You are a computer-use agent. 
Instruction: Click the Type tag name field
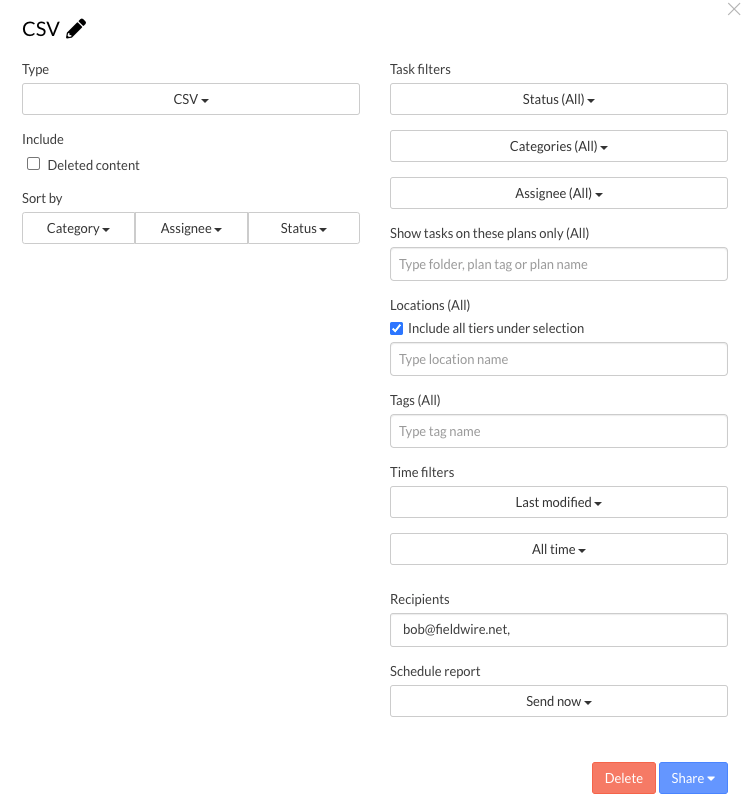pyautogui.click(x=559, y=431)
